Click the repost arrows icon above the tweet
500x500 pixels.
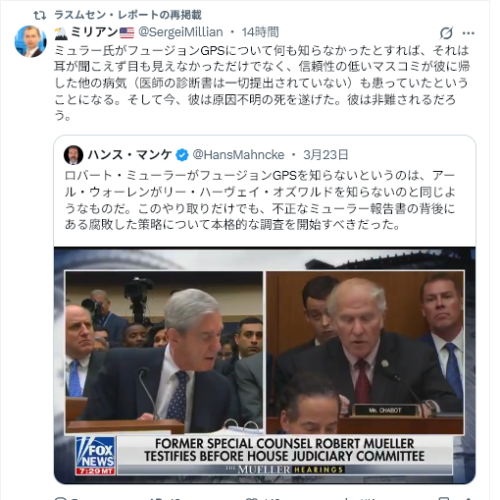click(x=40, y=15)
